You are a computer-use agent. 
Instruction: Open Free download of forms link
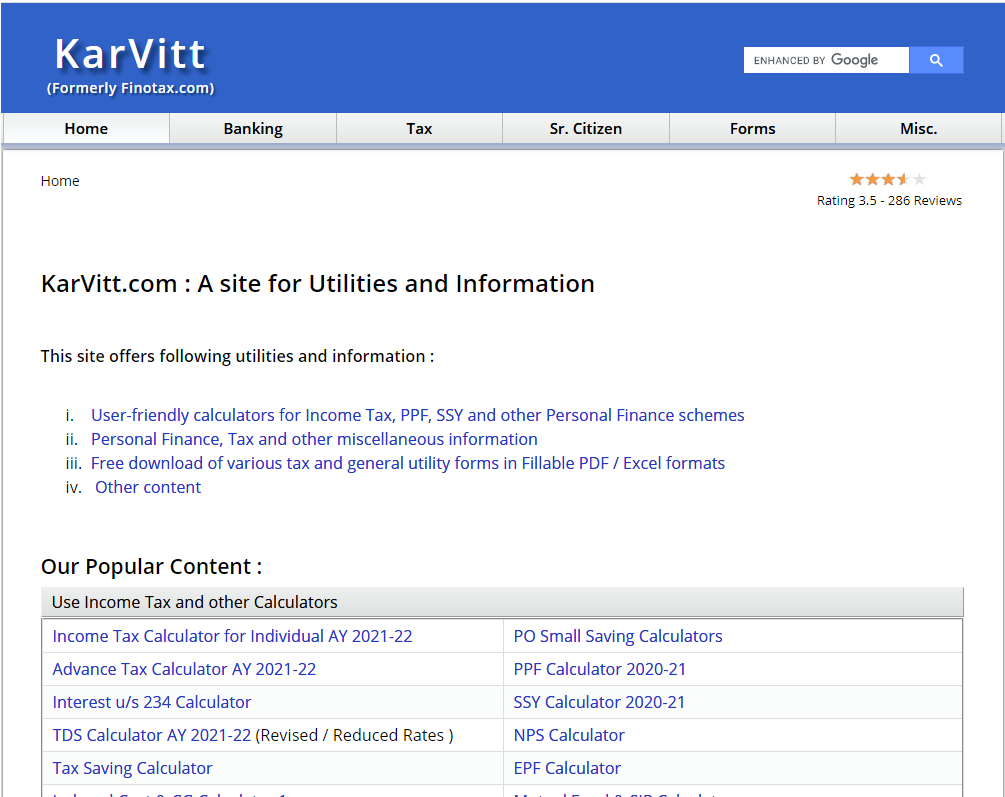pyautogui.click(x=408, y=463)
